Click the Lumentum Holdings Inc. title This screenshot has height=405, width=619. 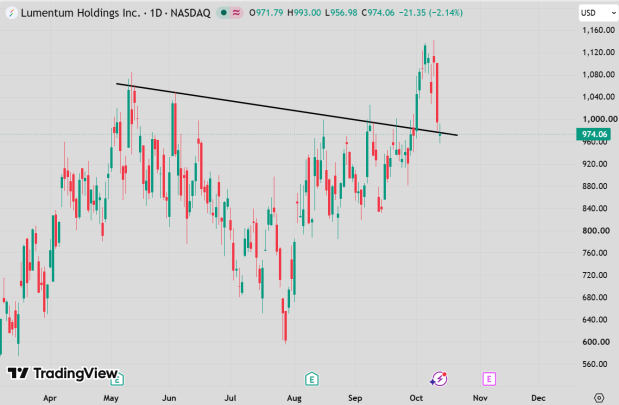point(81,13)
